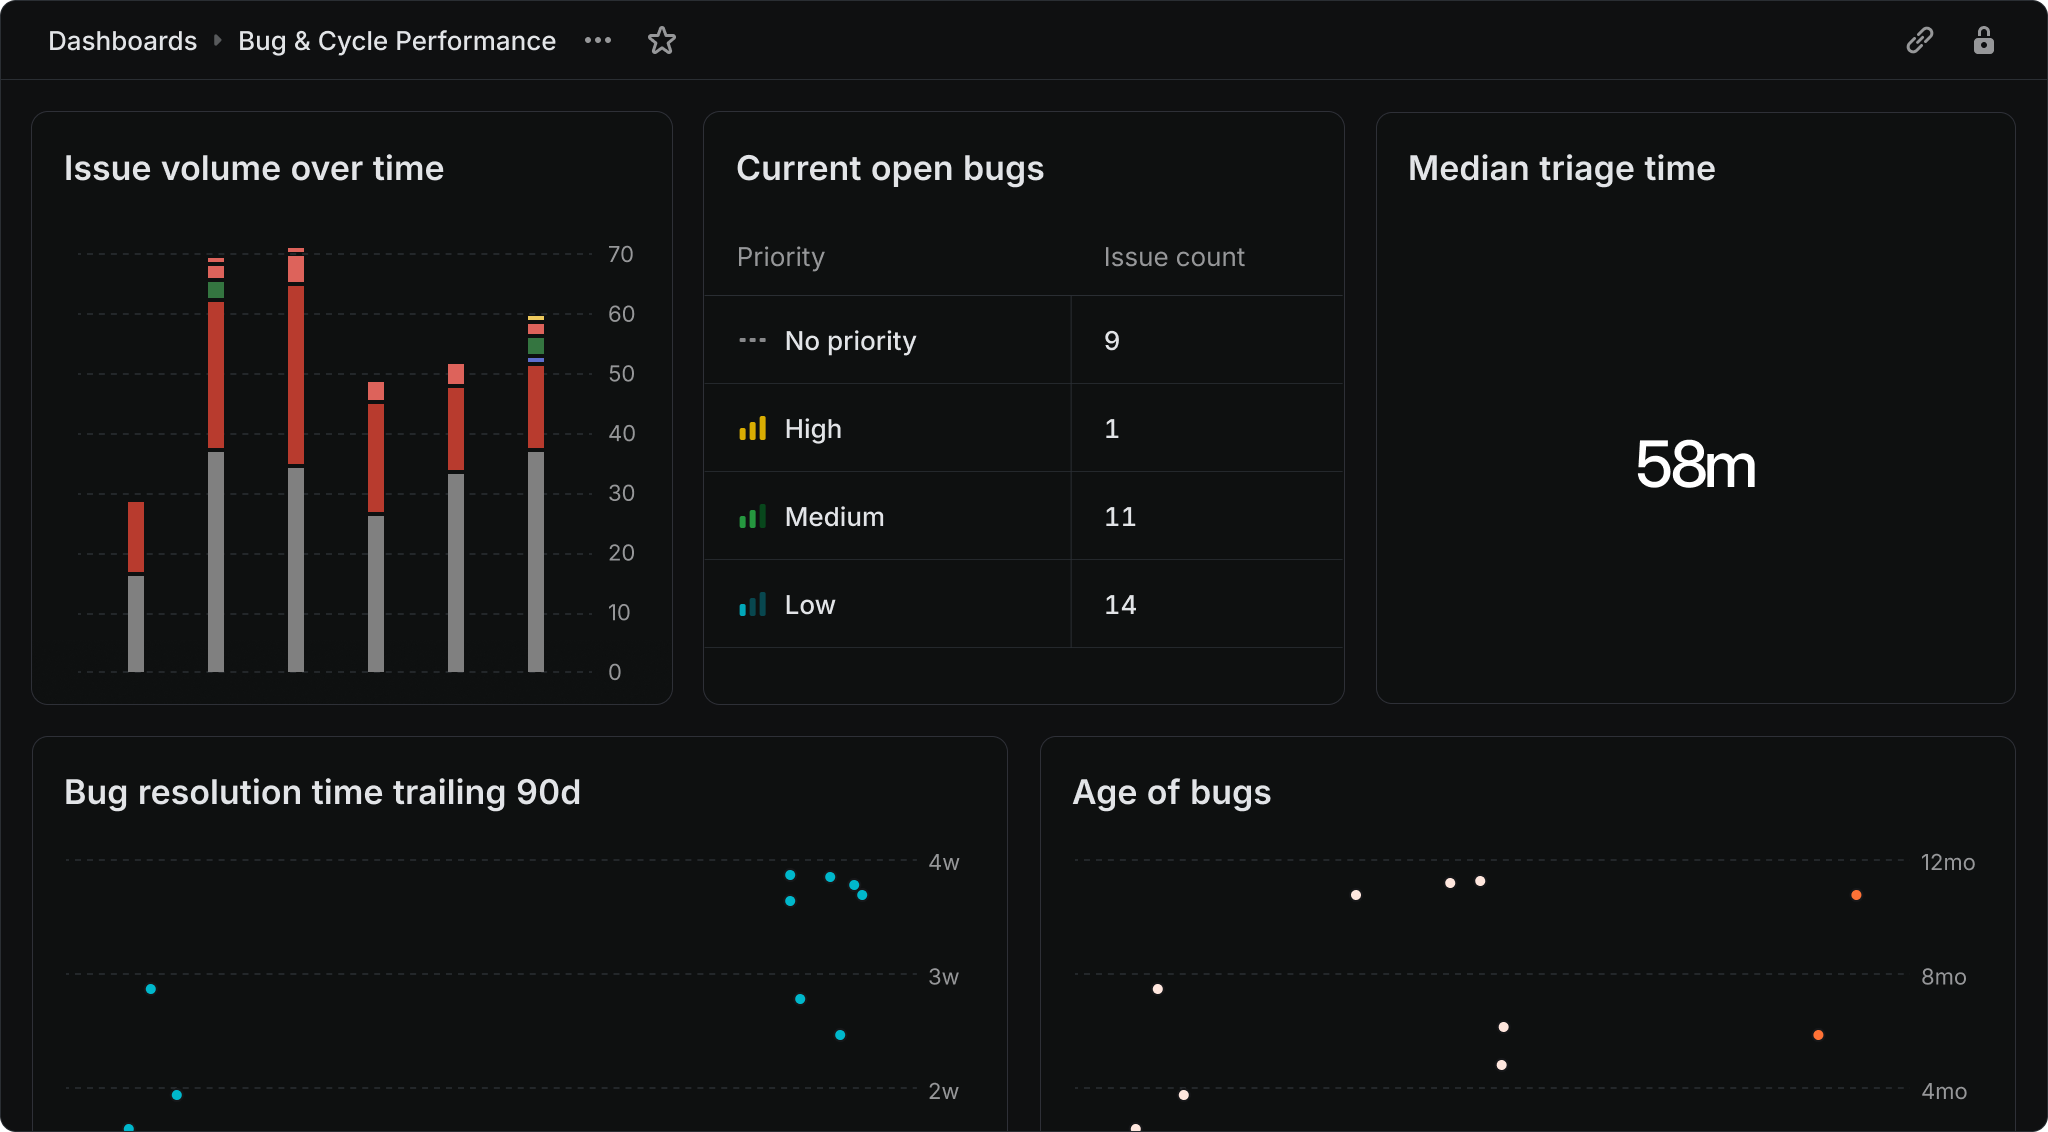Click the Low priority bar icon

(x=752, y=605)
